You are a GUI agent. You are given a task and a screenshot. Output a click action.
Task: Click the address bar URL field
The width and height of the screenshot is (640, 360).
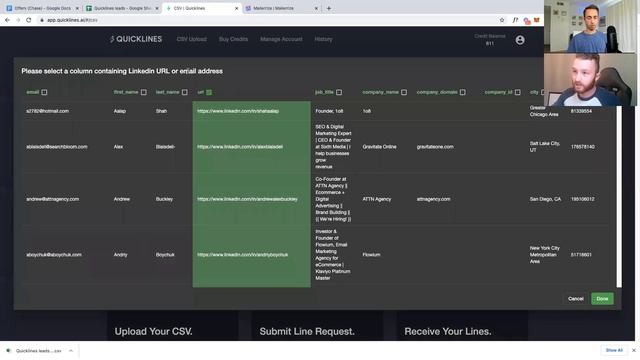click(x=269, y=20)
